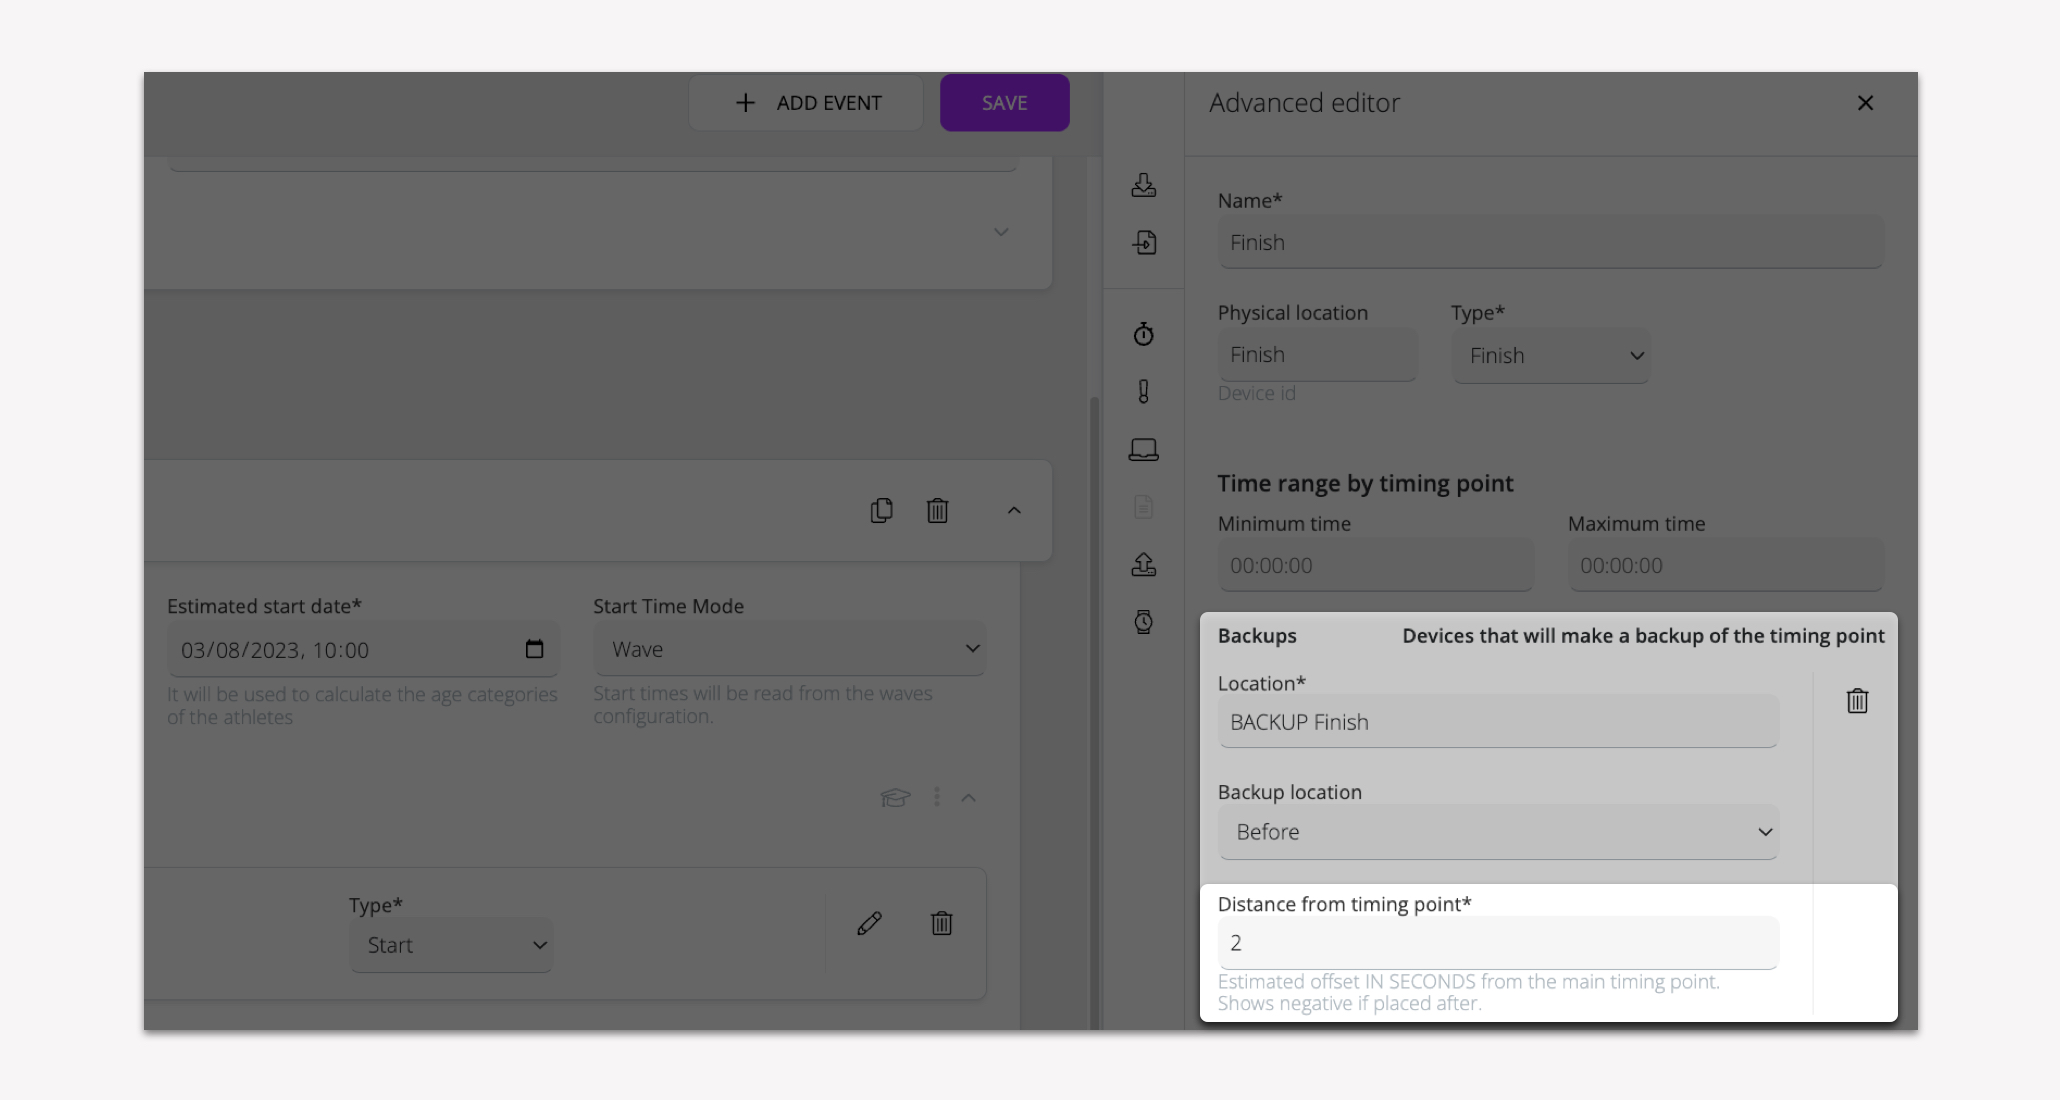Click the purple SAVE button
2060x1100 pixels.
tap(1004, 103)
